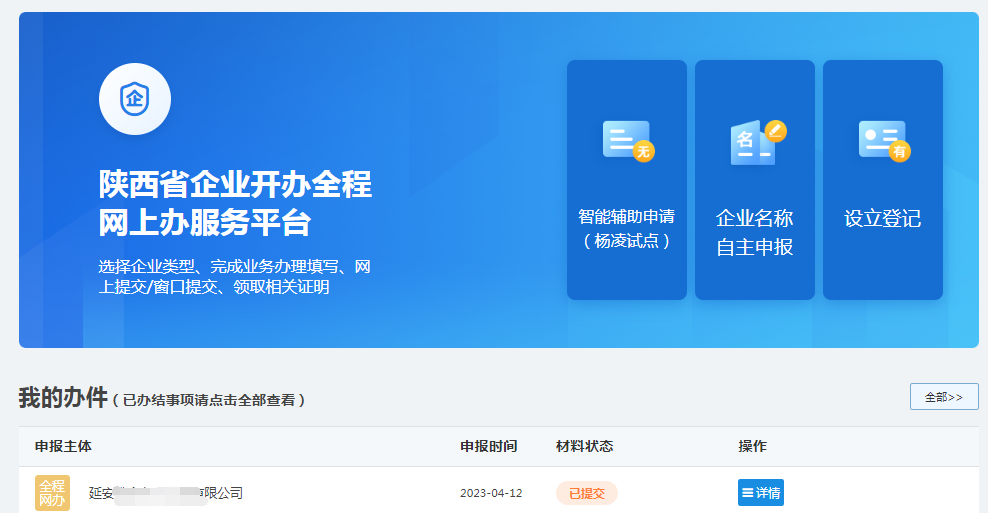The image size is (988, 513).
Task: Click the enterprise shield logo icon
Action: 135,99
